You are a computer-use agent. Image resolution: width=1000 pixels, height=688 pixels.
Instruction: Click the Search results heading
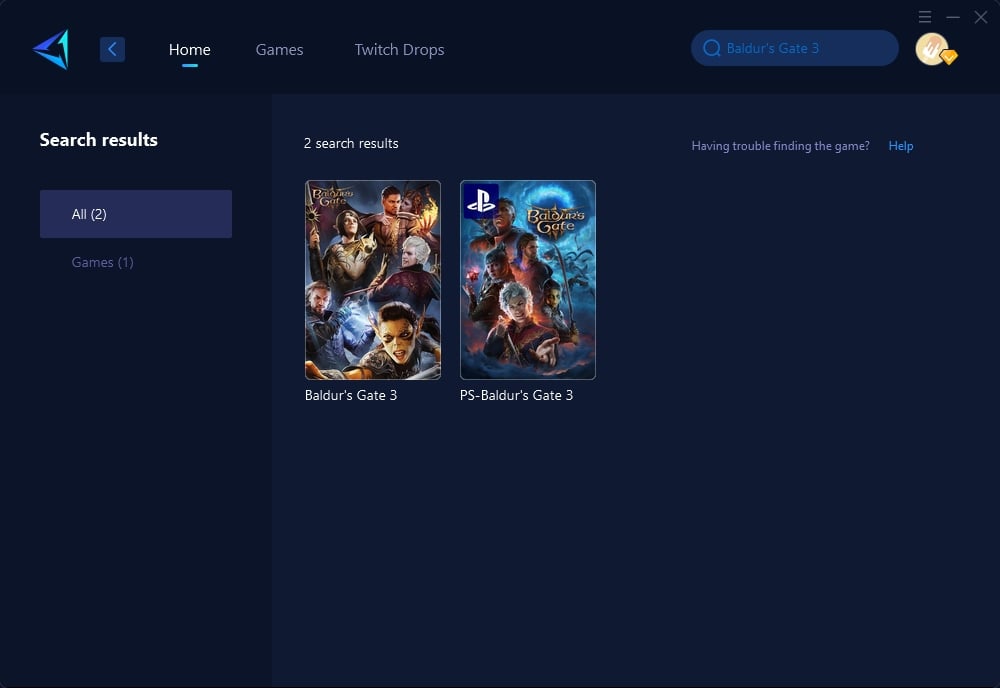98,140
